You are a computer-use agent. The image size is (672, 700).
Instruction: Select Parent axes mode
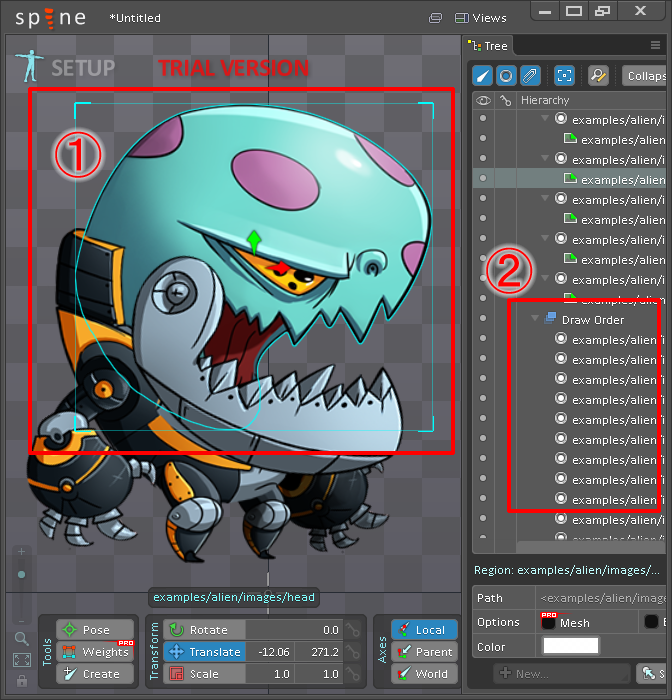pos(425,651)
